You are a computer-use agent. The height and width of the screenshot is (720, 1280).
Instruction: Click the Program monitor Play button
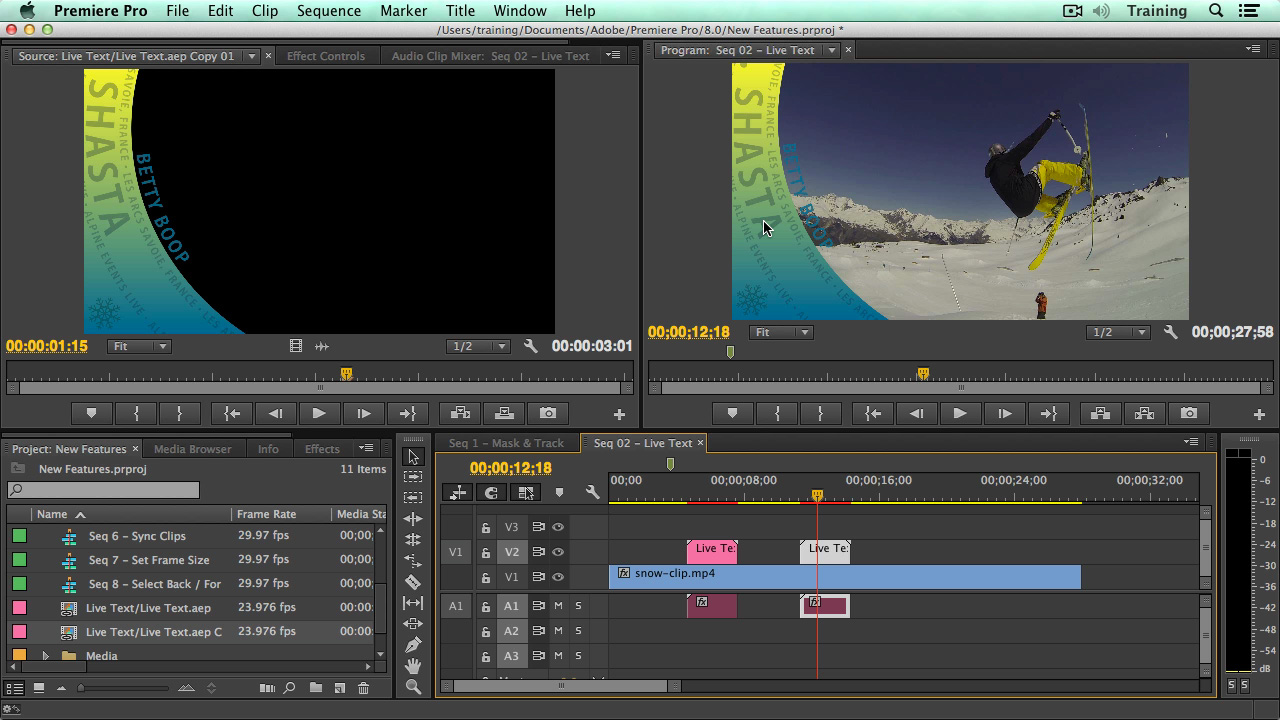[x=959, y=413]
